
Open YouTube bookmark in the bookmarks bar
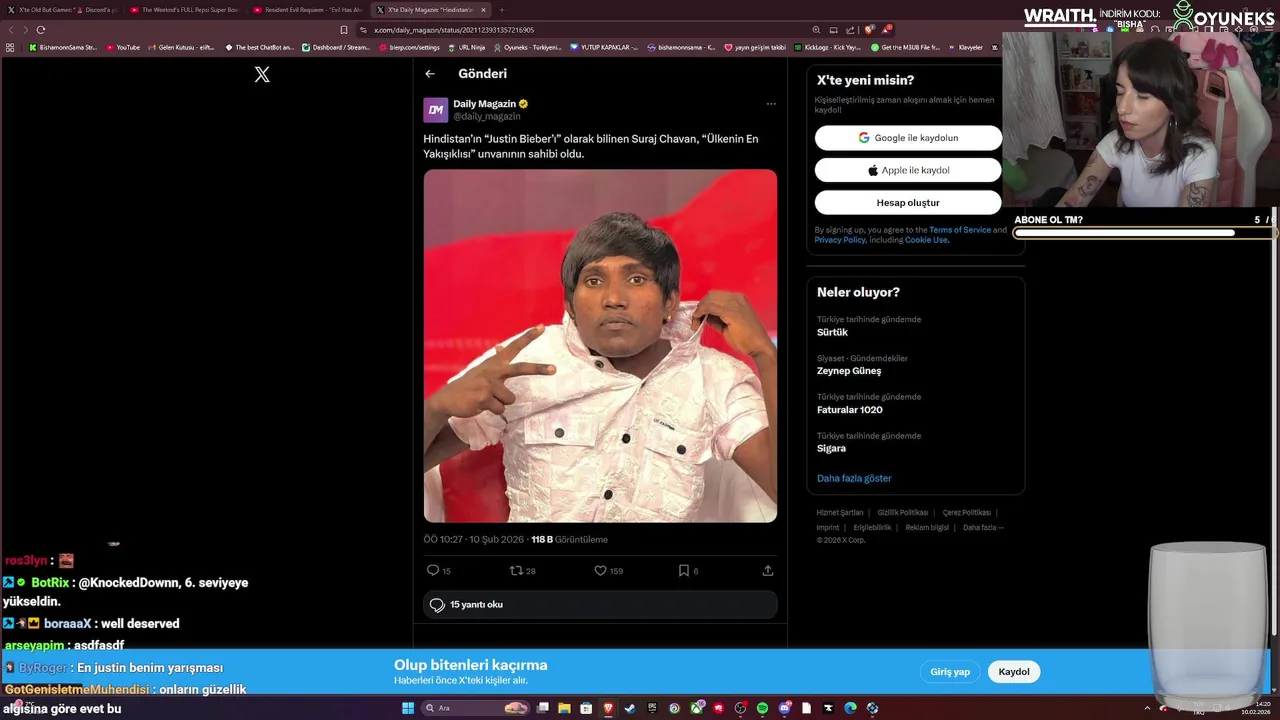tap(123, 47)
